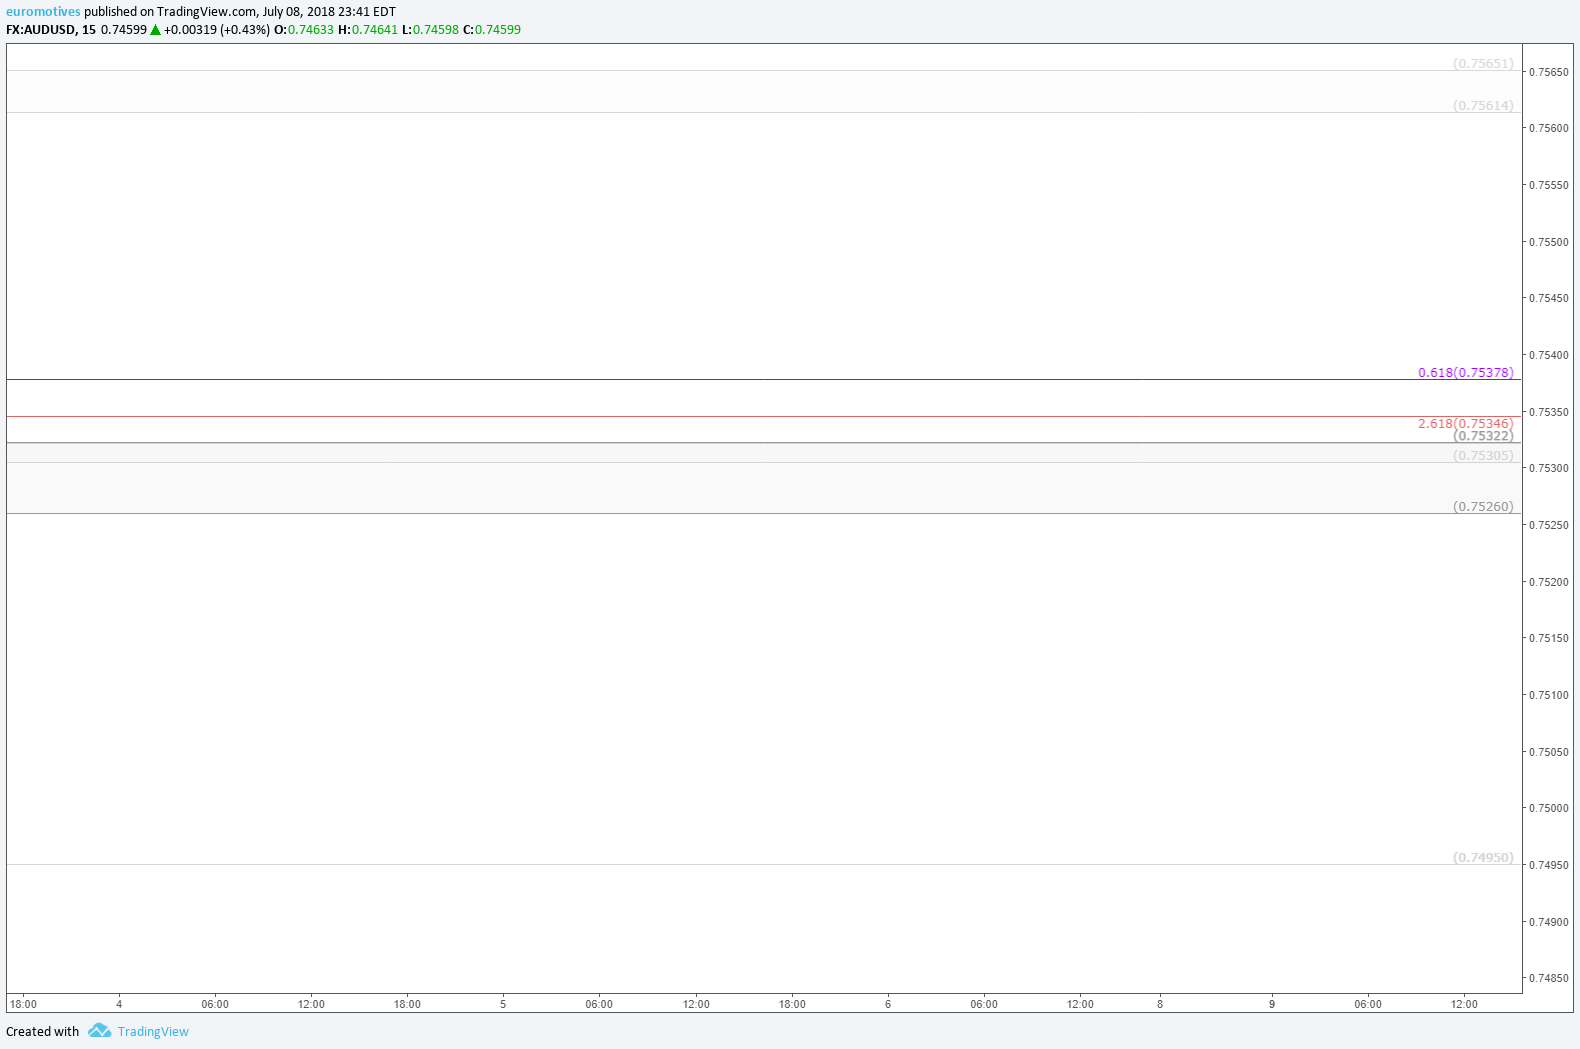Open the TradingView footer link
This screenshot has height=1049, width=1580.
pos(153,1032)
